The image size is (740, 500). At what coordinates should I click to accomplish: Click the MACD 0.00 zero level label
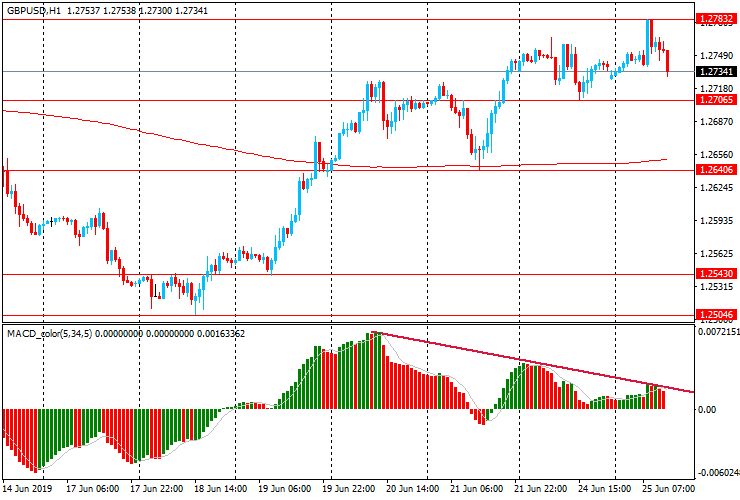707,409
